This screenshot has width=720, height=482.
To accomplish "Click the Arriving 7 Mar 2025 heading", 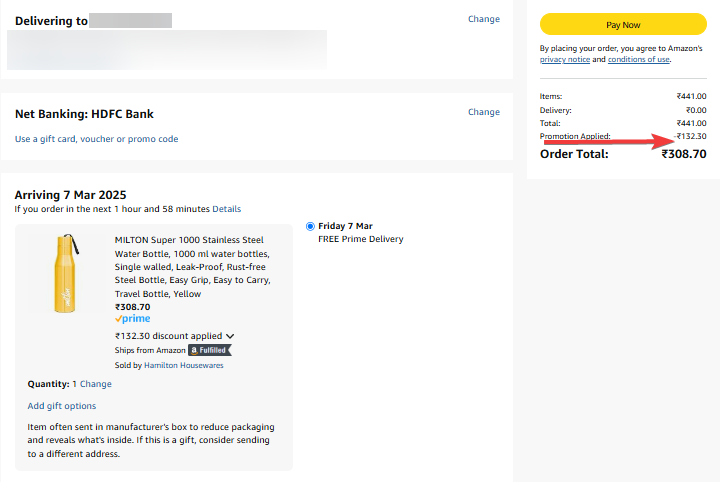I will click(70, 195).
